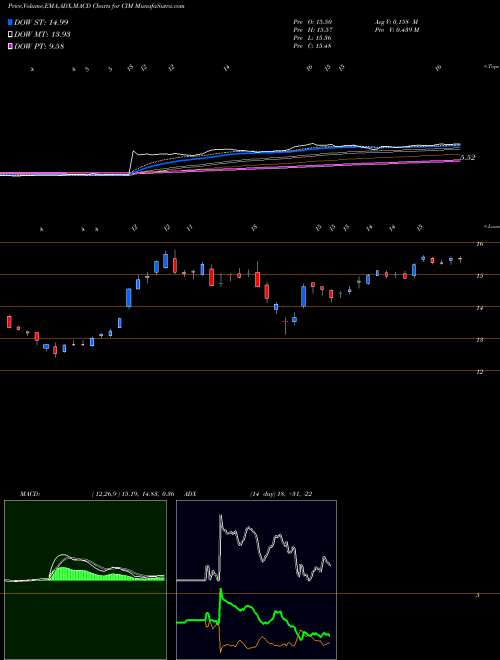Select the DOW ST: 14.99 label
This screenshot has height=660, width=500.
pos(41,22)
